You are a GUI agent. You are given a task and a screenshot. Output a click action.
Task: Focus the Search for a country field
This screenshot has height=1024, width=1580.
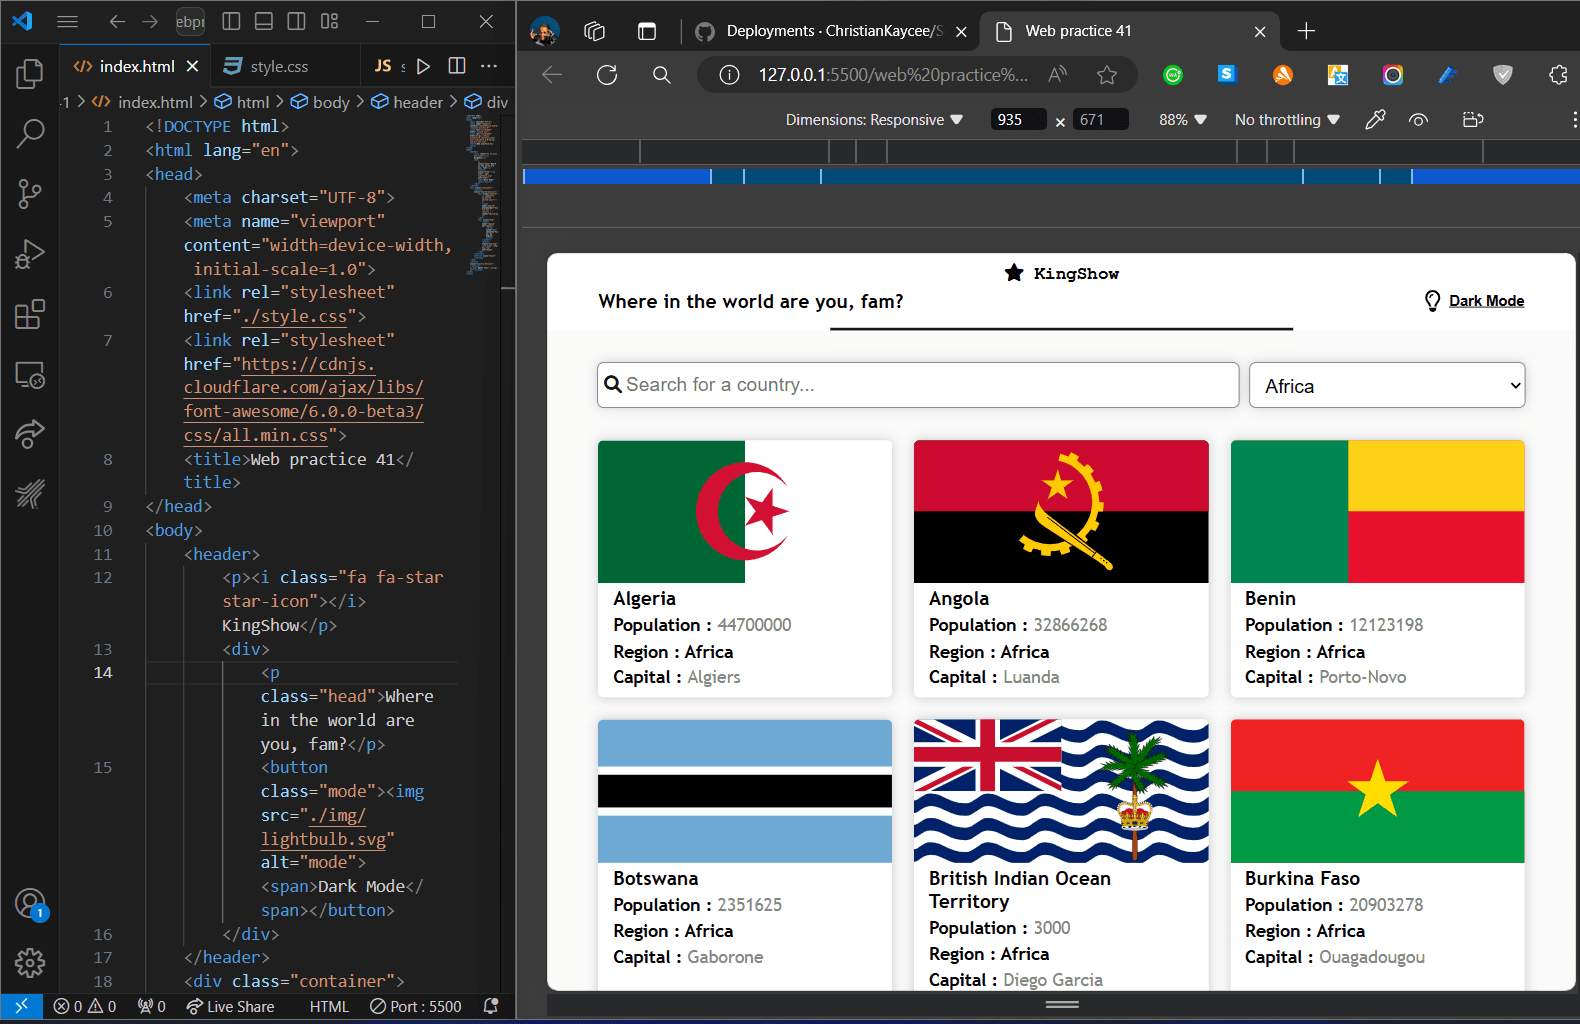click(918, 385)
